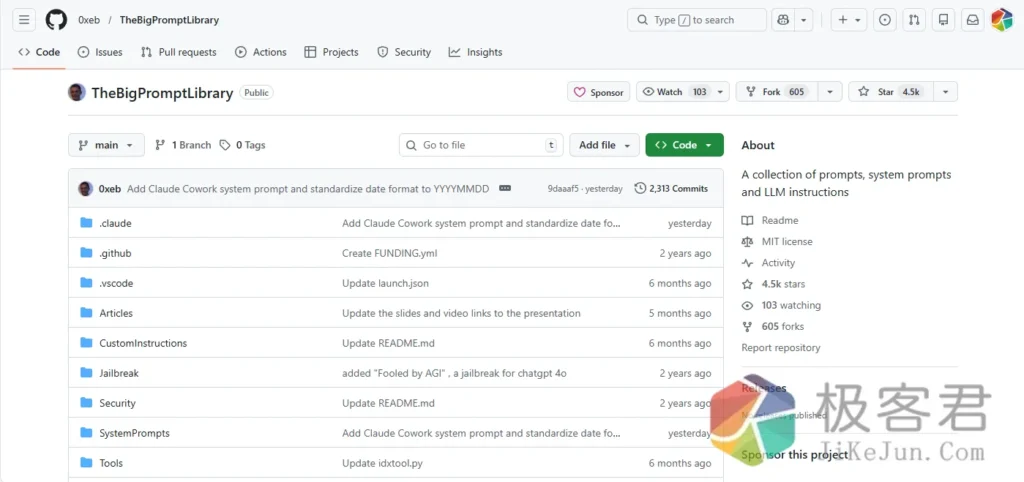Click the user profile avatar
The height and width of the screenshot is (482, 1024).
1001,20
